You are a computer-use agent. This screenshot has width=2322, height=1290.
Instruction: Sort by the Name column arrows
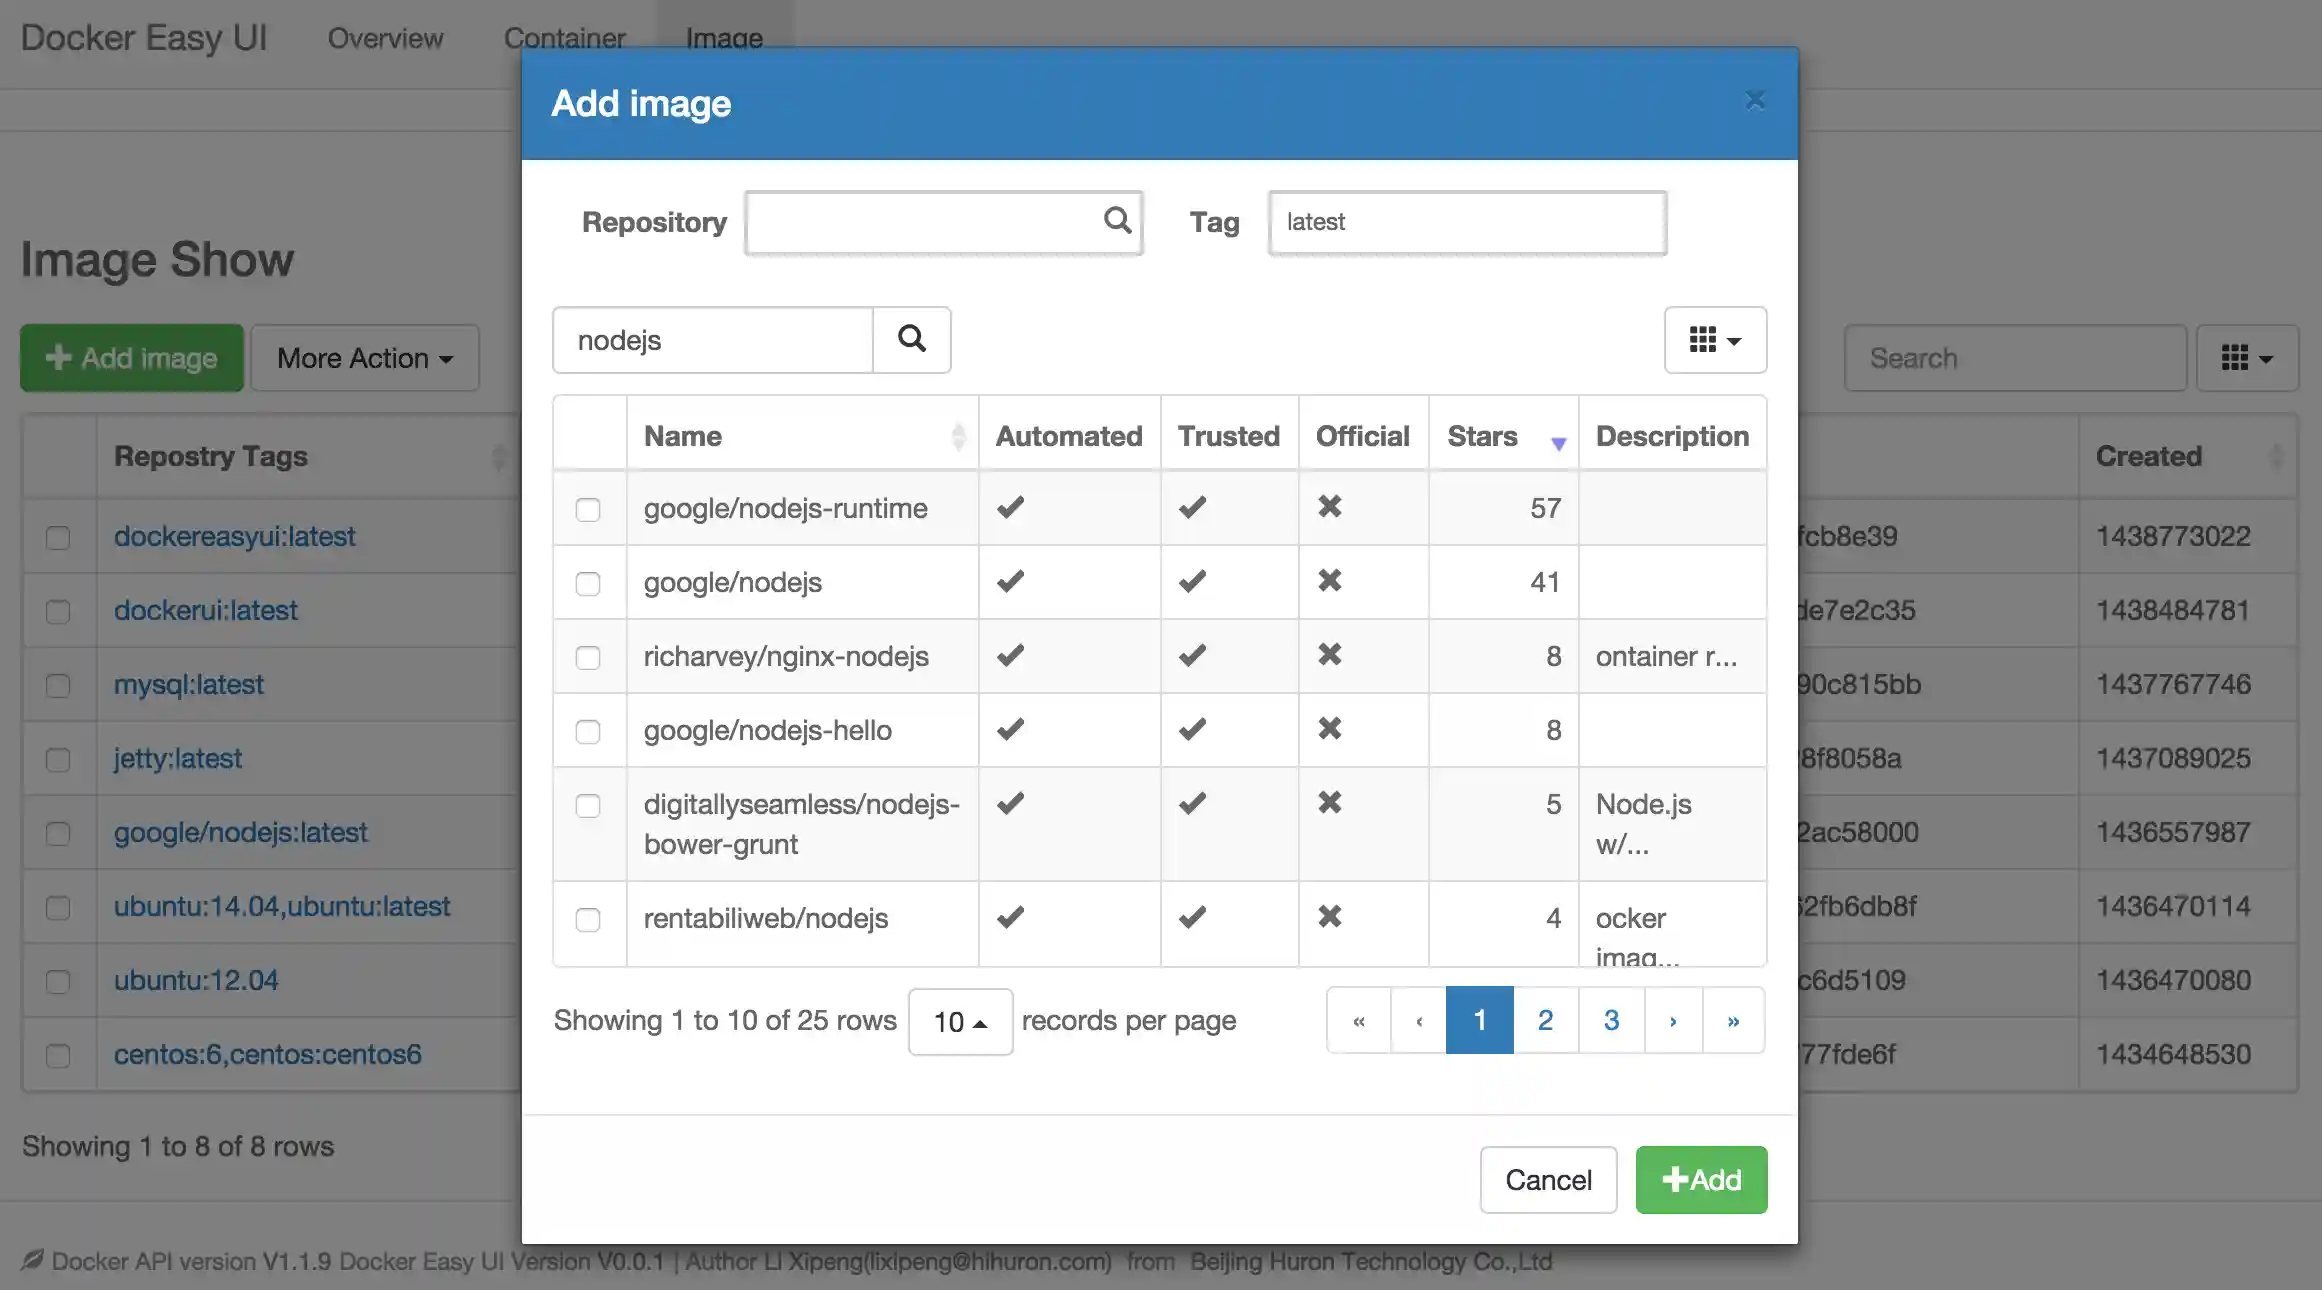coord(958,437)
